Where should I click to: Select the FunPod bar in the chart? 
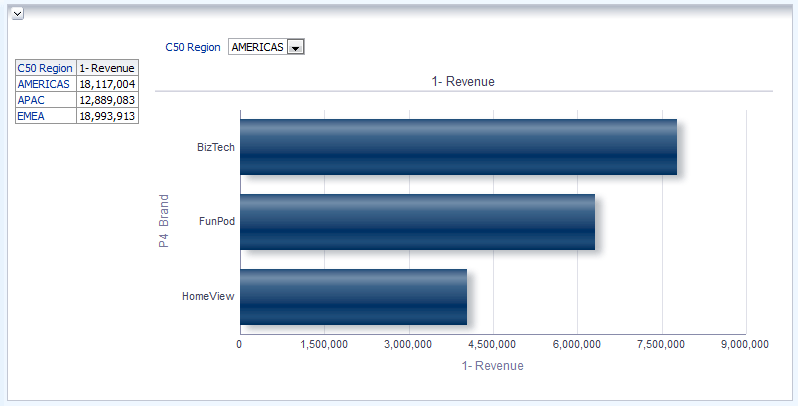pos(417,221)
